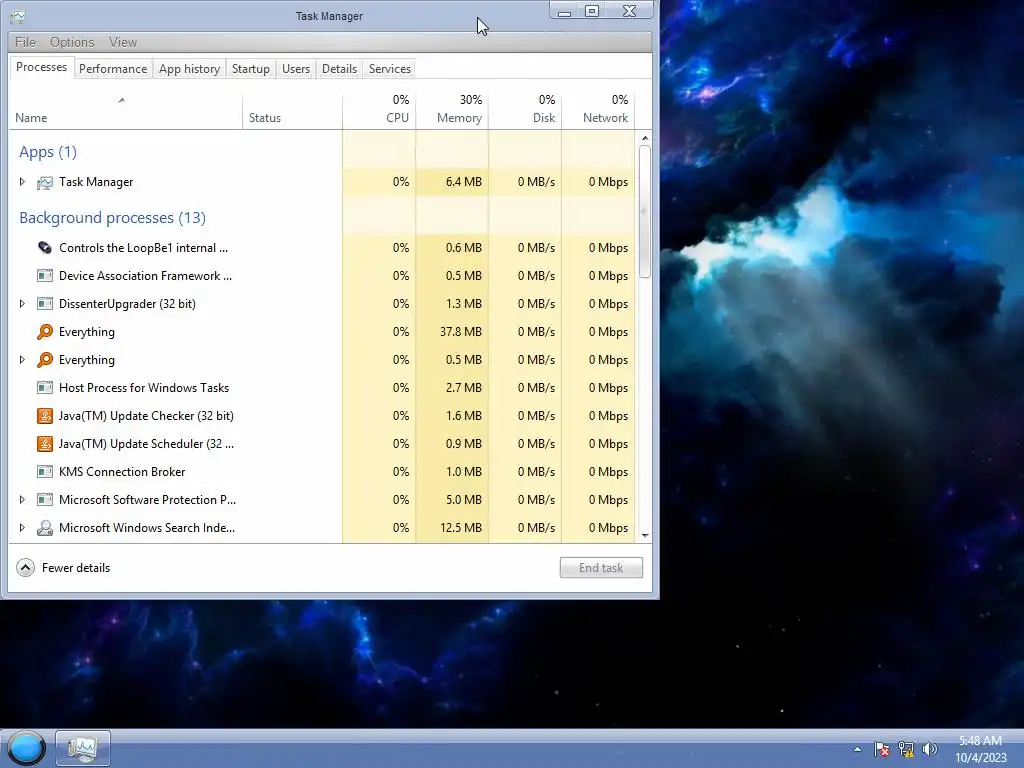Open the File menu
Image resolution: width=1024 pixels, height=768 pixels.
click(25, 42)
